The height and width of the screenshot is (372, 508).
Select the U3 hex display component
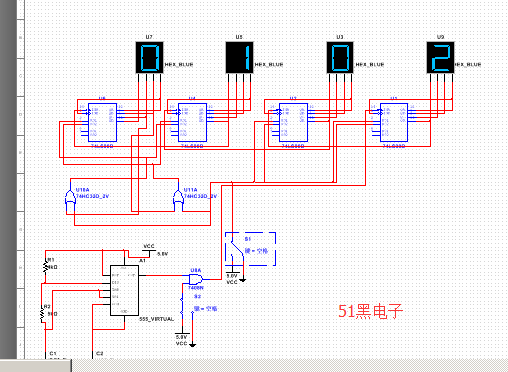coord(340,57)
